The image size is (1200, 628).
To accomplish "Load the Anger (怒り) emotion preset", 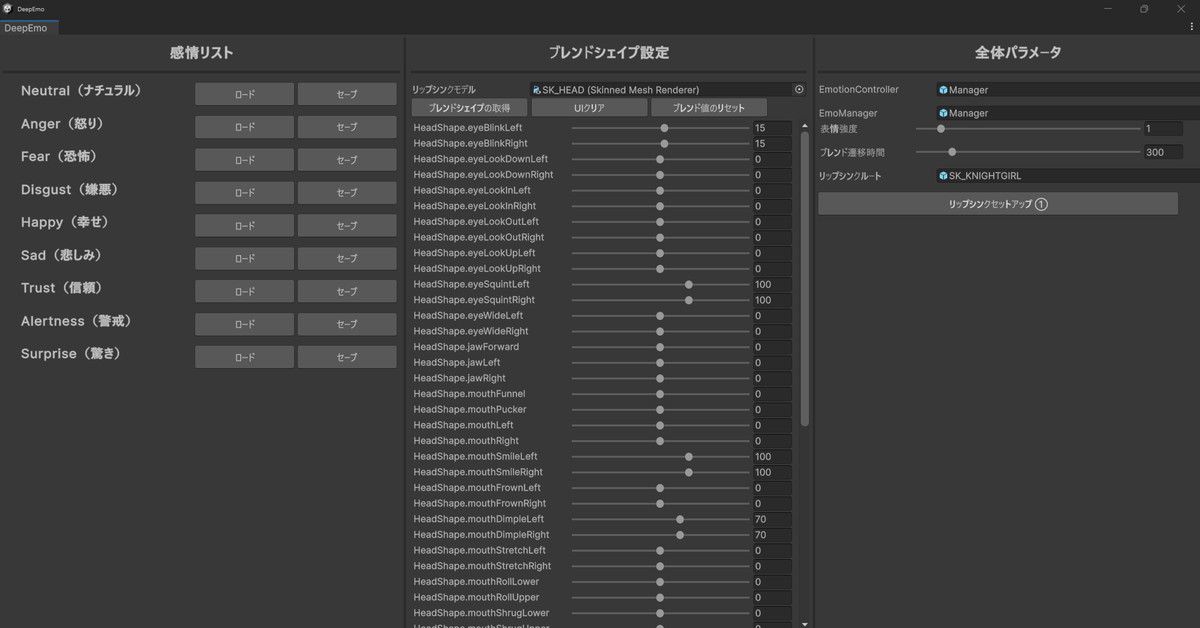I will [244, 127].
